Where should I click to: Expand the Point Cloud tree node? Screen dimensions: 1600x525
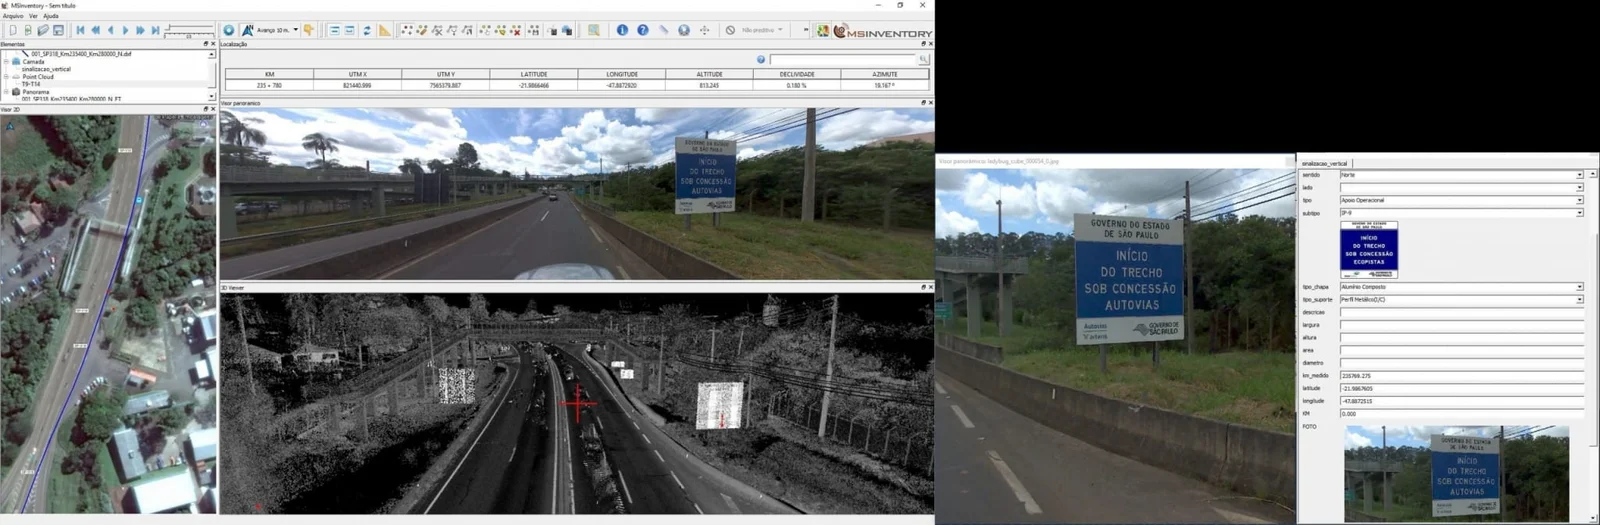(x=6, y=77)
